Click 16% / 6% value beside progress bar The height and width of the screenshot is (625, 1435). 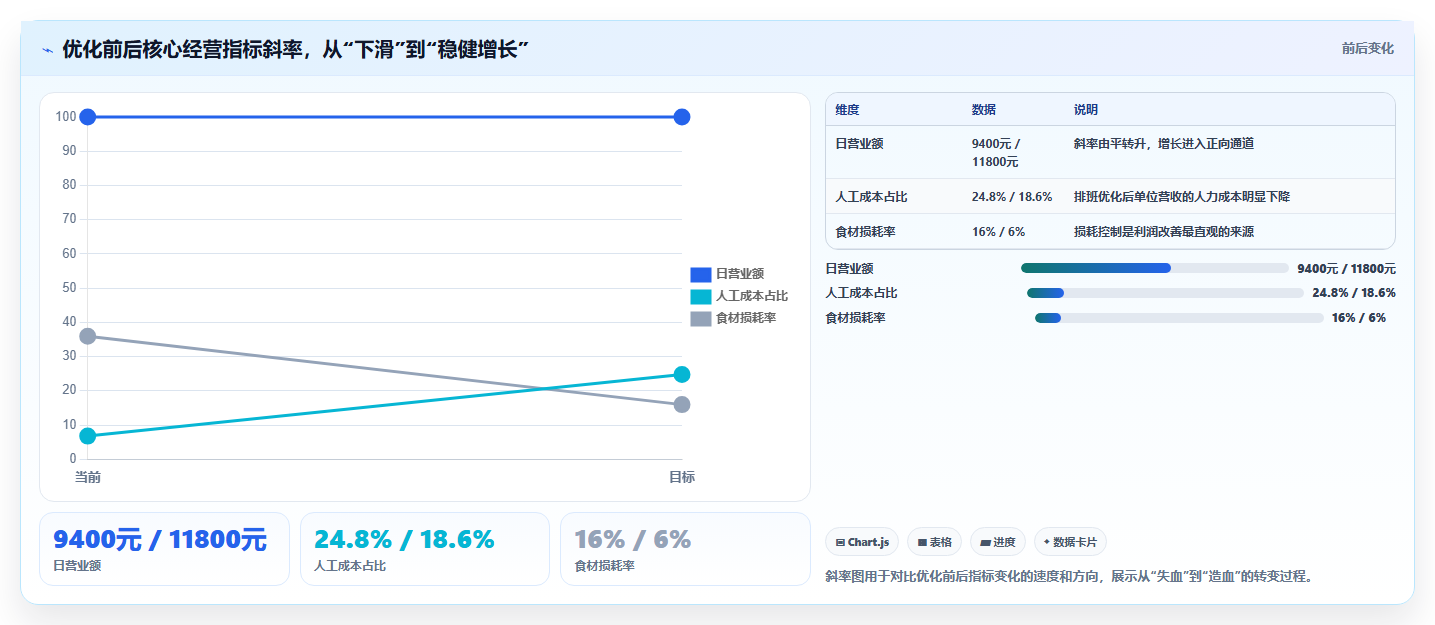[x=1359, y=318]
